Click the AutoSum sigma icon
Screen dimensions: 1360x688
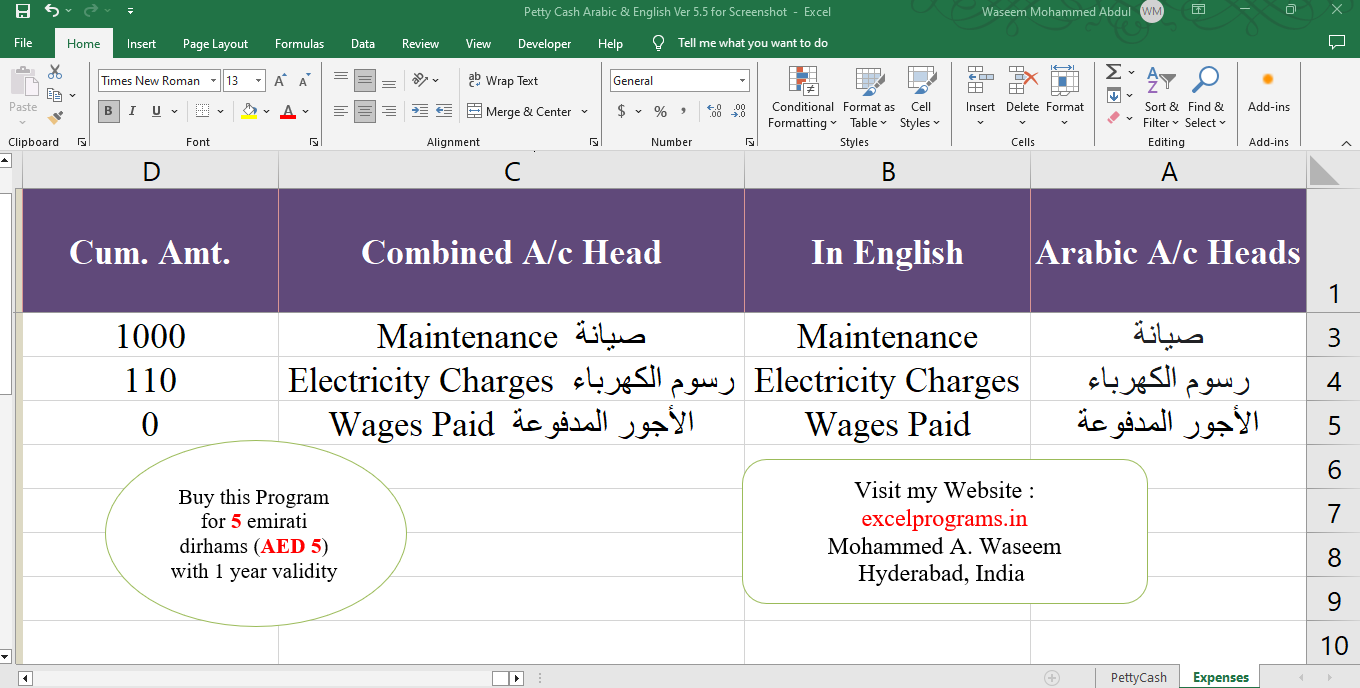point(1113,72)
